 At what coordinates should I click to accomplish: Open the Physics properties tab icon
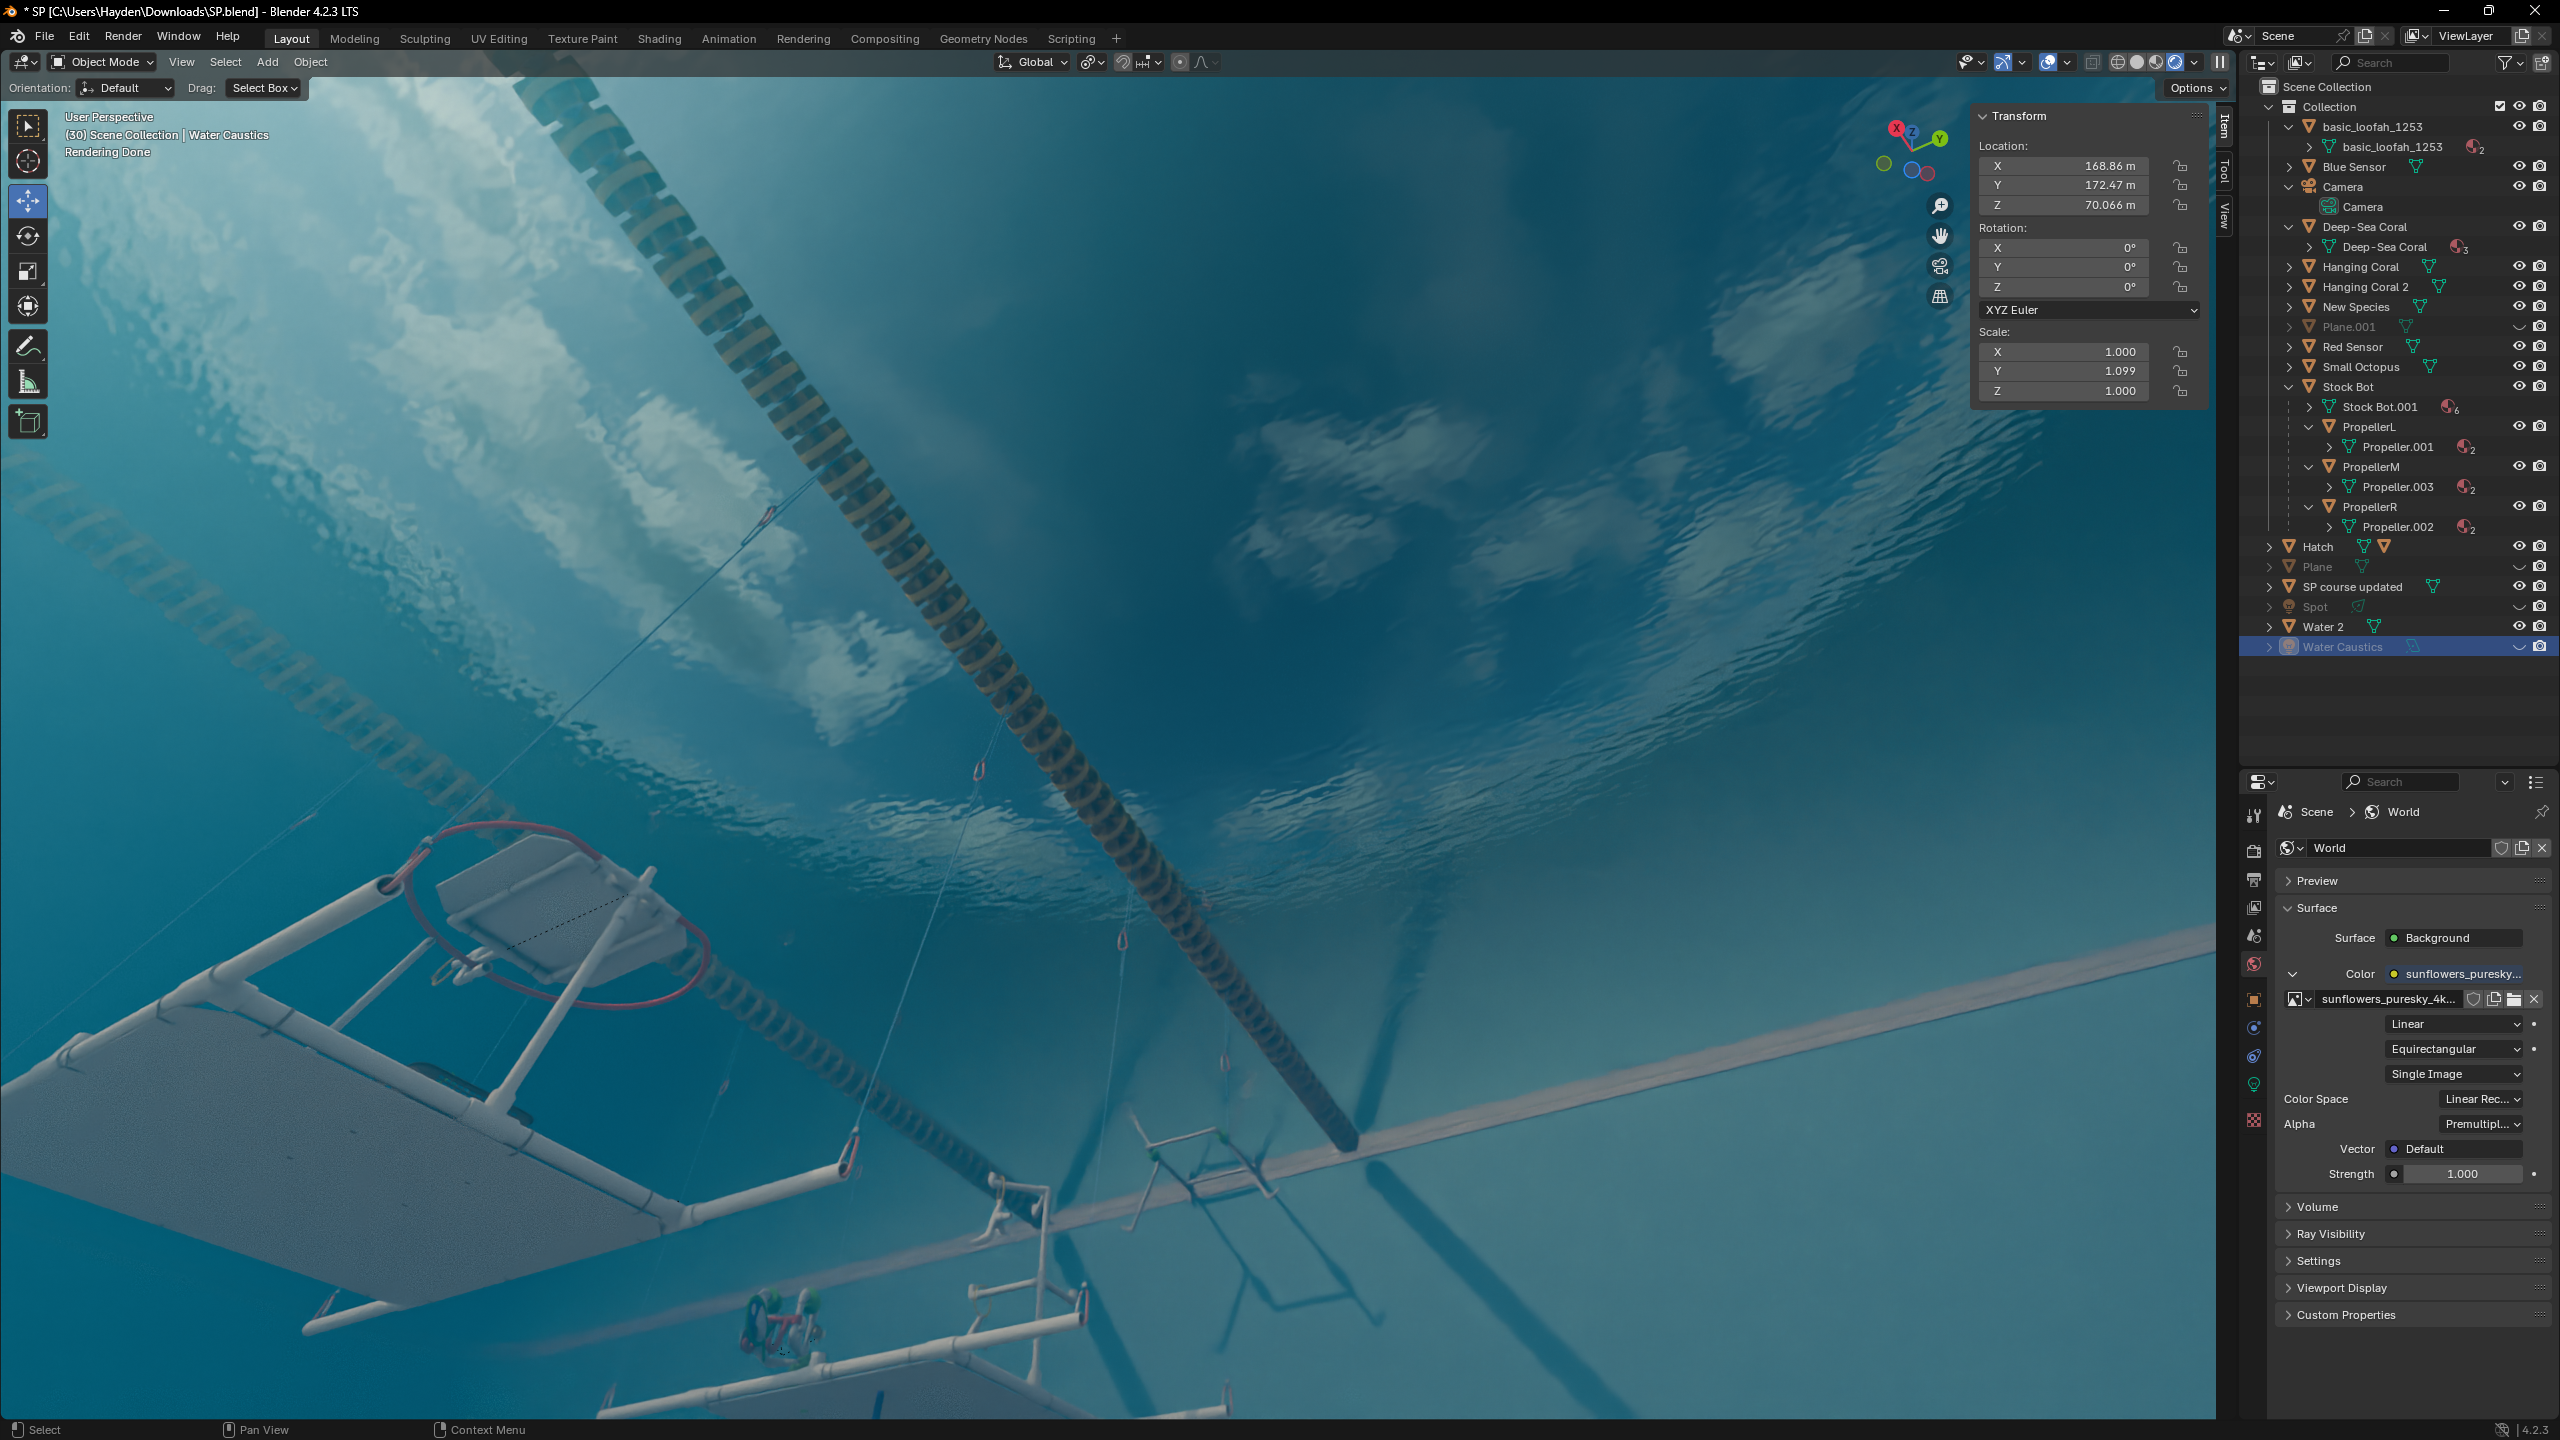[x=2254, y=1028]
